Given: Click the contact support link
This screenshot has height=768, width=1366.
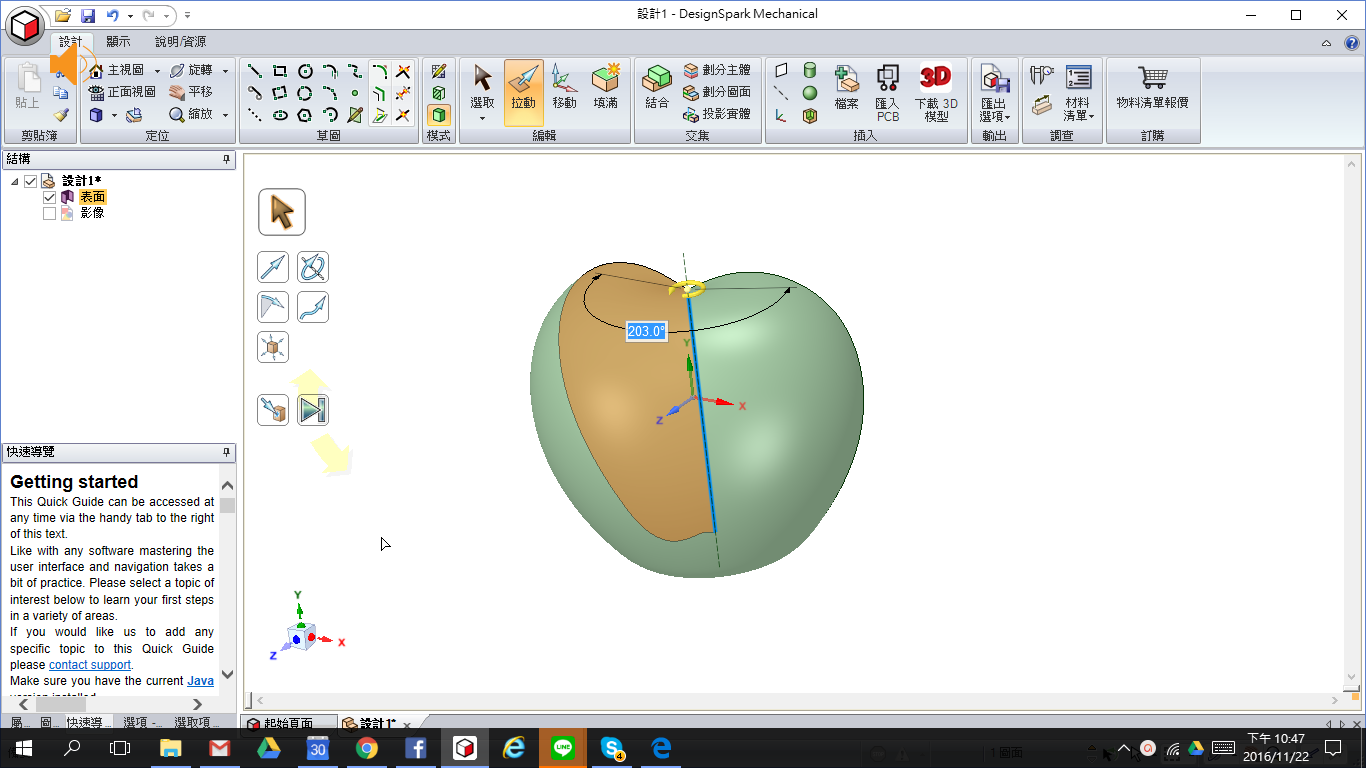Looking at the screenshot, I should coord(90,665).
